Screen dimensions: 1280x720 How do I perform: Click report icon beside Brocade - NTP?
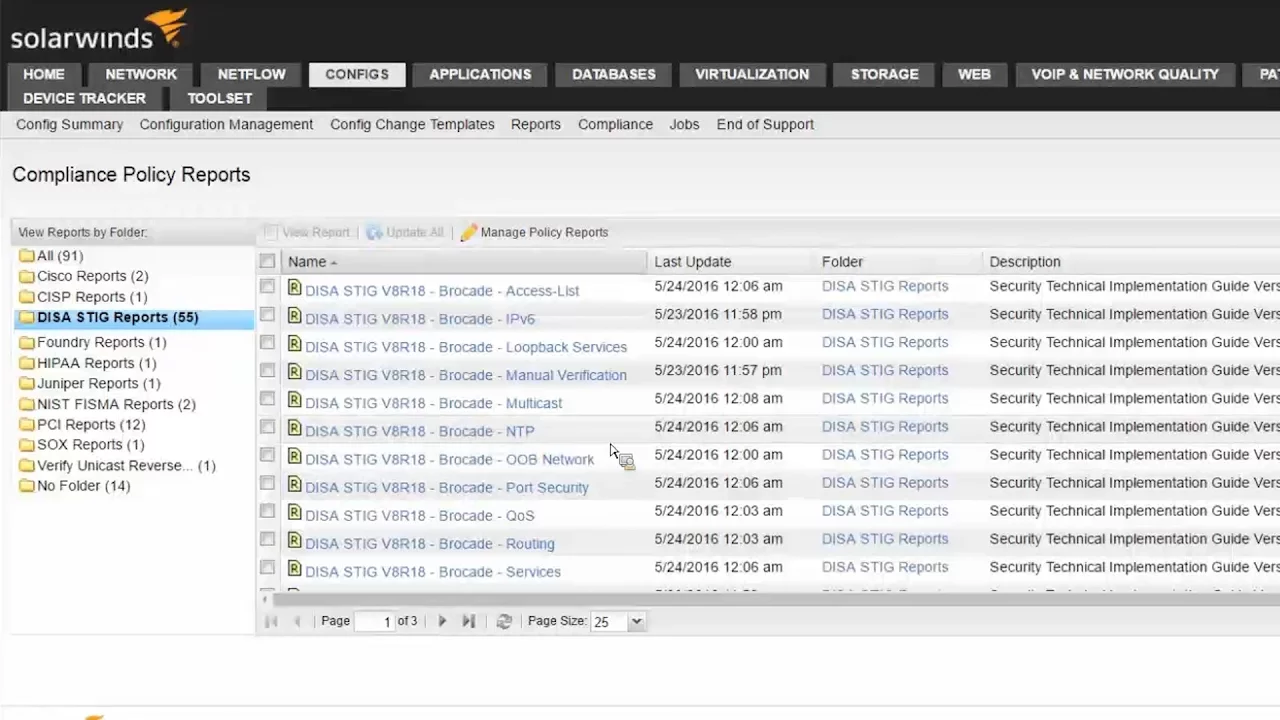pos(294,428)
